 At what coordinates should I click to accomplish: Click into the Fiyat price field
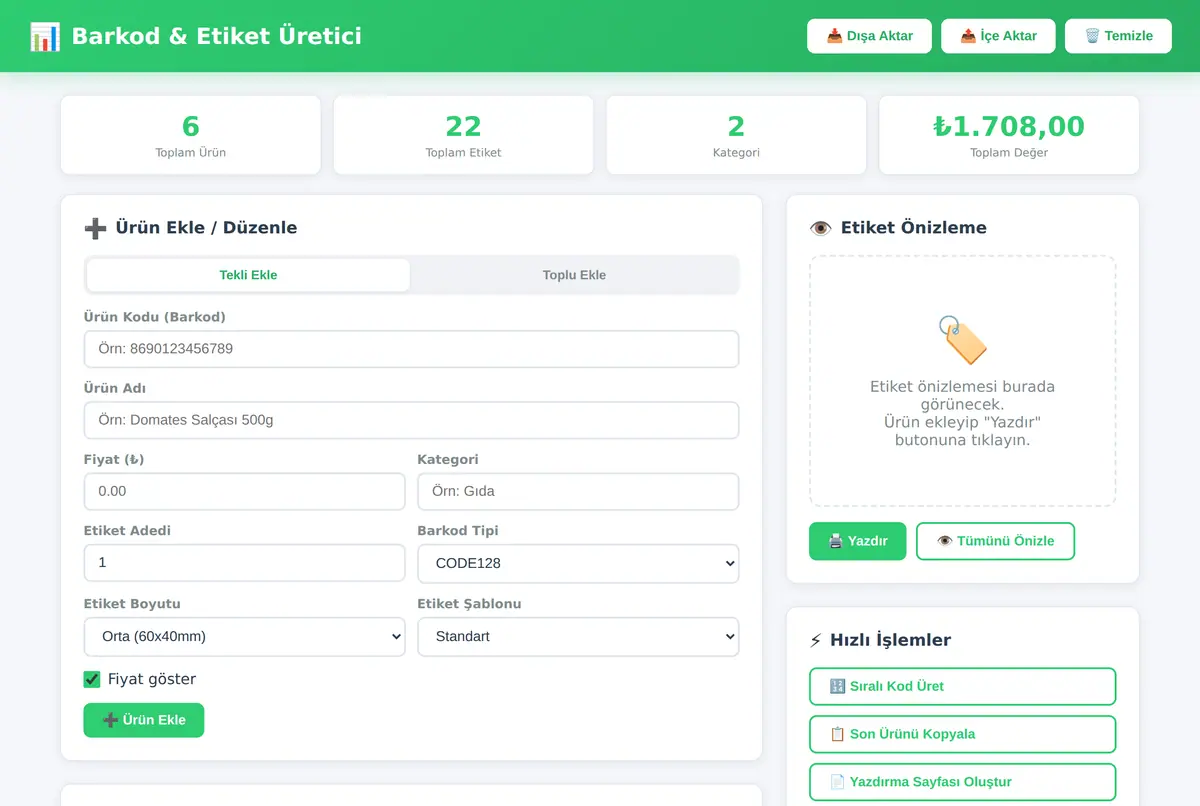245,491
